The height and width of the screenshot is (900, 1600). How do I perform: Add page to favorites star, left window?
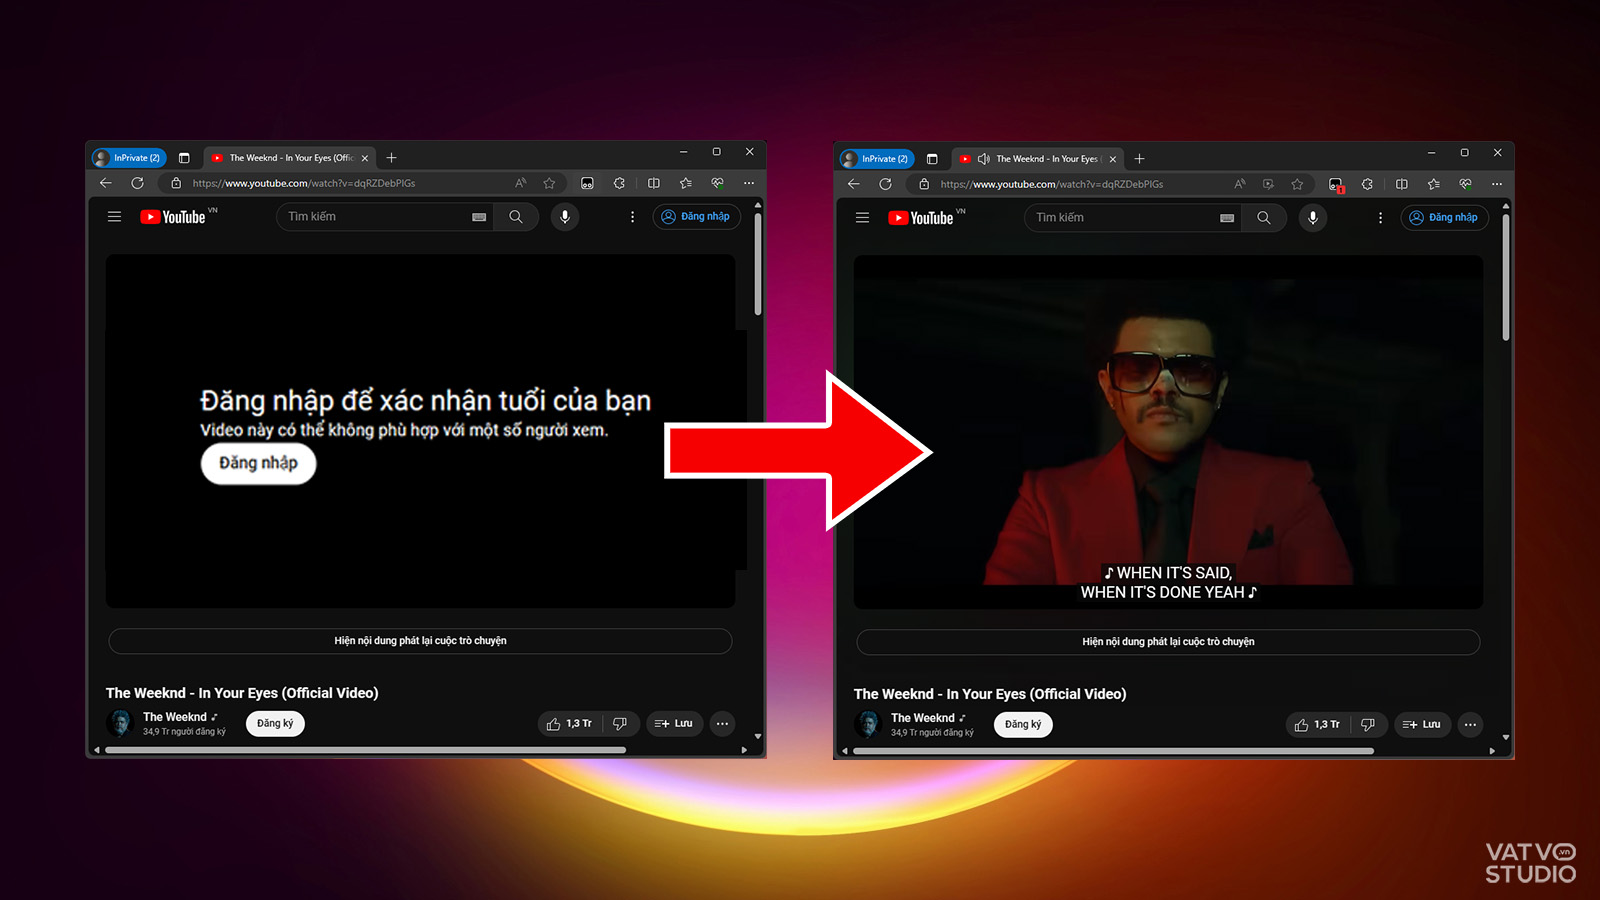[549, 183]
